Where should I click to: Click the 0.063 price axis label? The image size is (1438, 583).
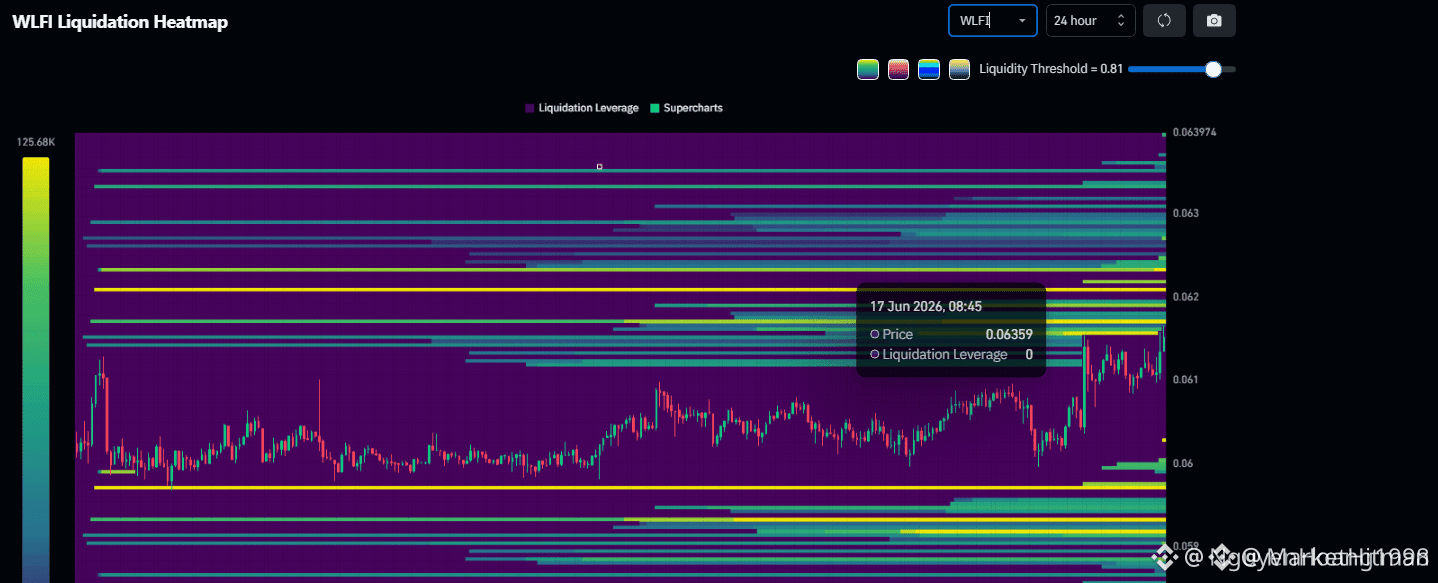click(1186, 213)
